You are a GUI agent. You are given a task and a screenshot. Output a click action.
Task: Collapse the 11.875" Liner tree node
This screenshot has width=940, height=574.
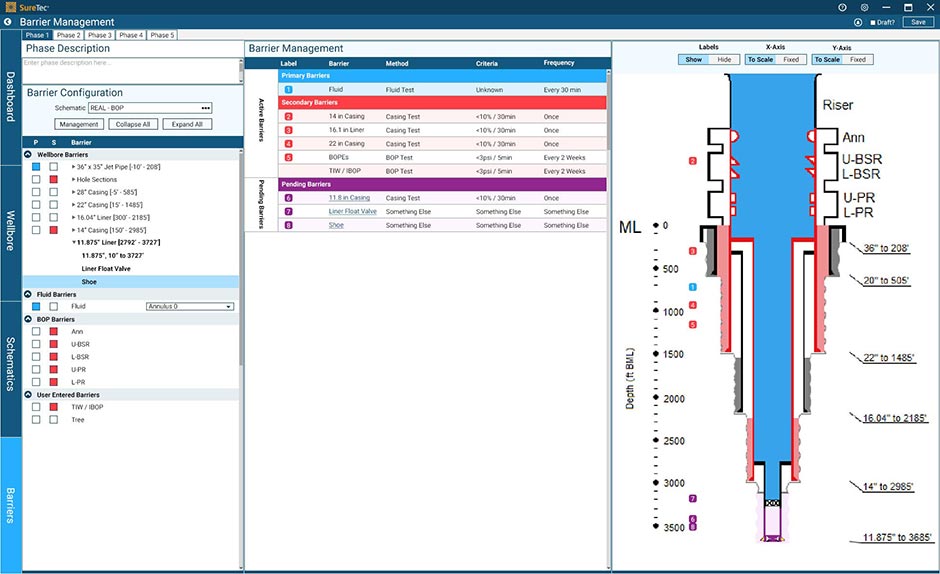point(73,242)
